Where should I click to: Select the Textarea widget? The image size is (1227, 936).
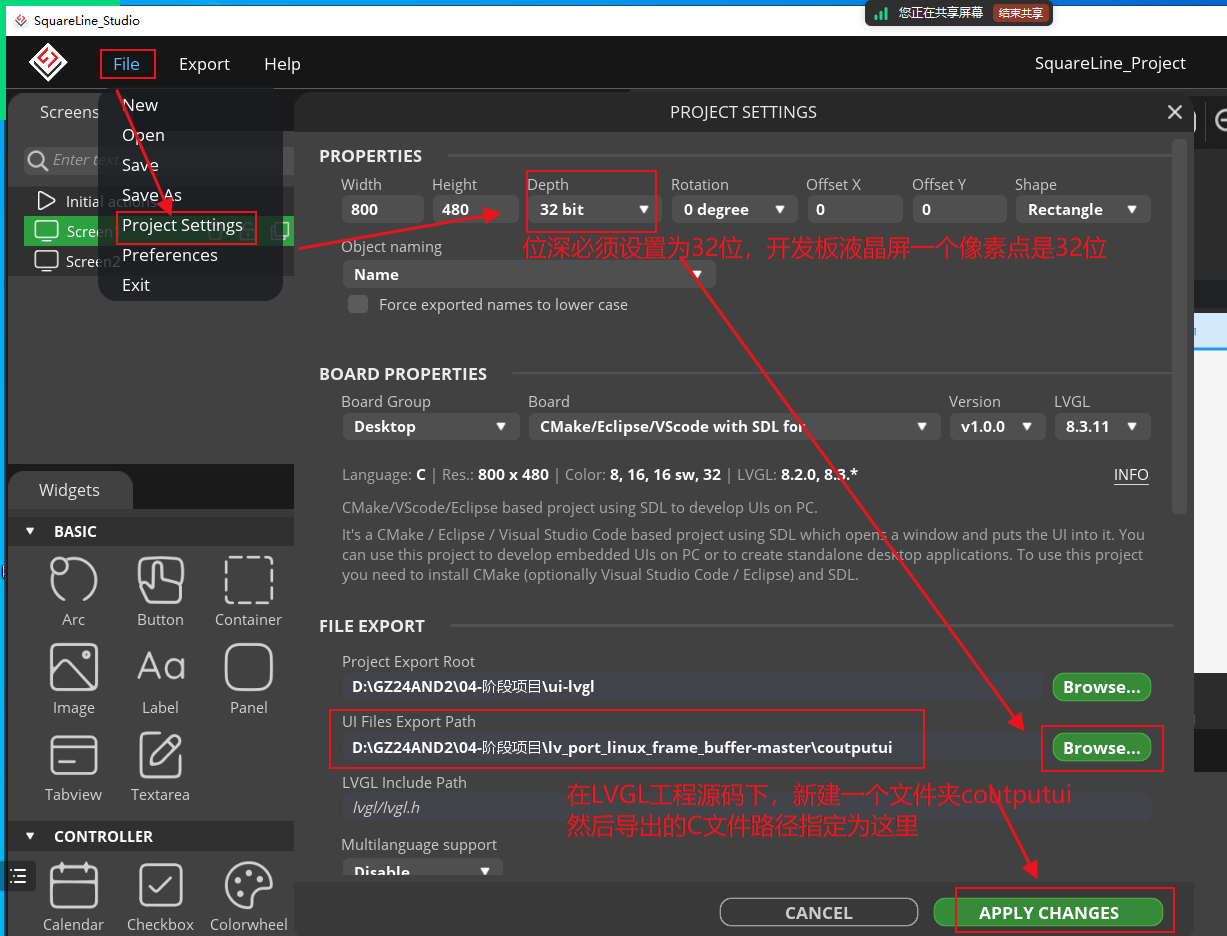(160, 767)
